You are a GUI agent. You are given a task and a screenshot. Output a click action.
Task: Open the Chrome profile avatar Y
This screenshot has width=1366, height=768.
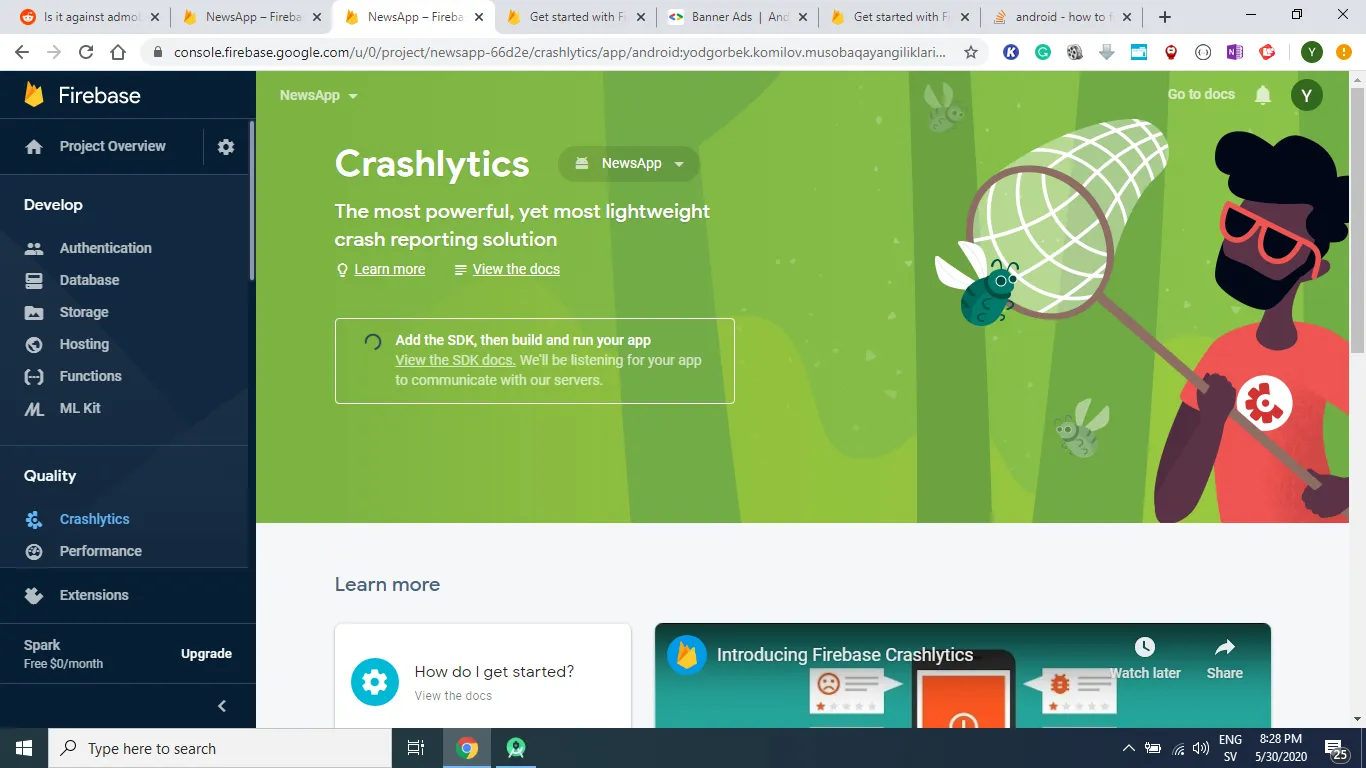tap(1311, 53)
